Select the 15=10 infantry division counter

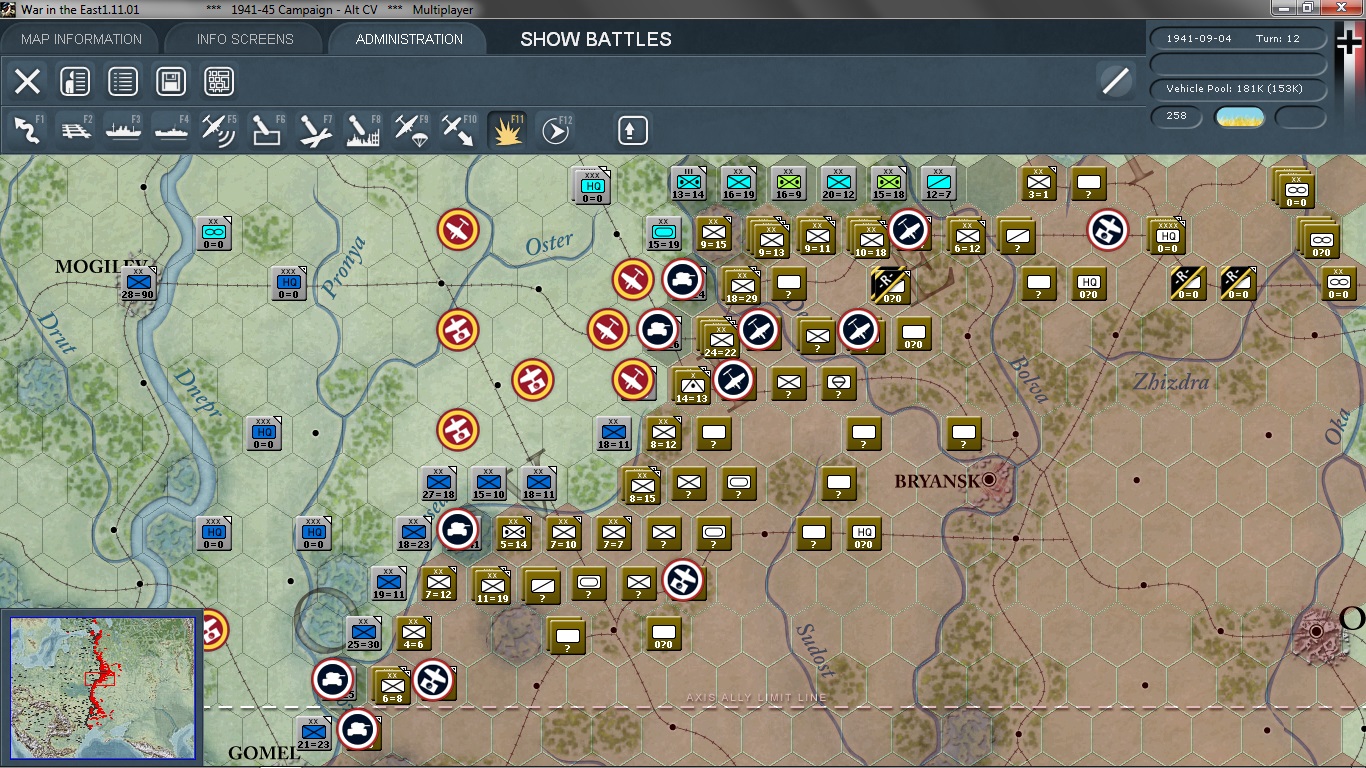pyautogui.click(x=488, y=484)
